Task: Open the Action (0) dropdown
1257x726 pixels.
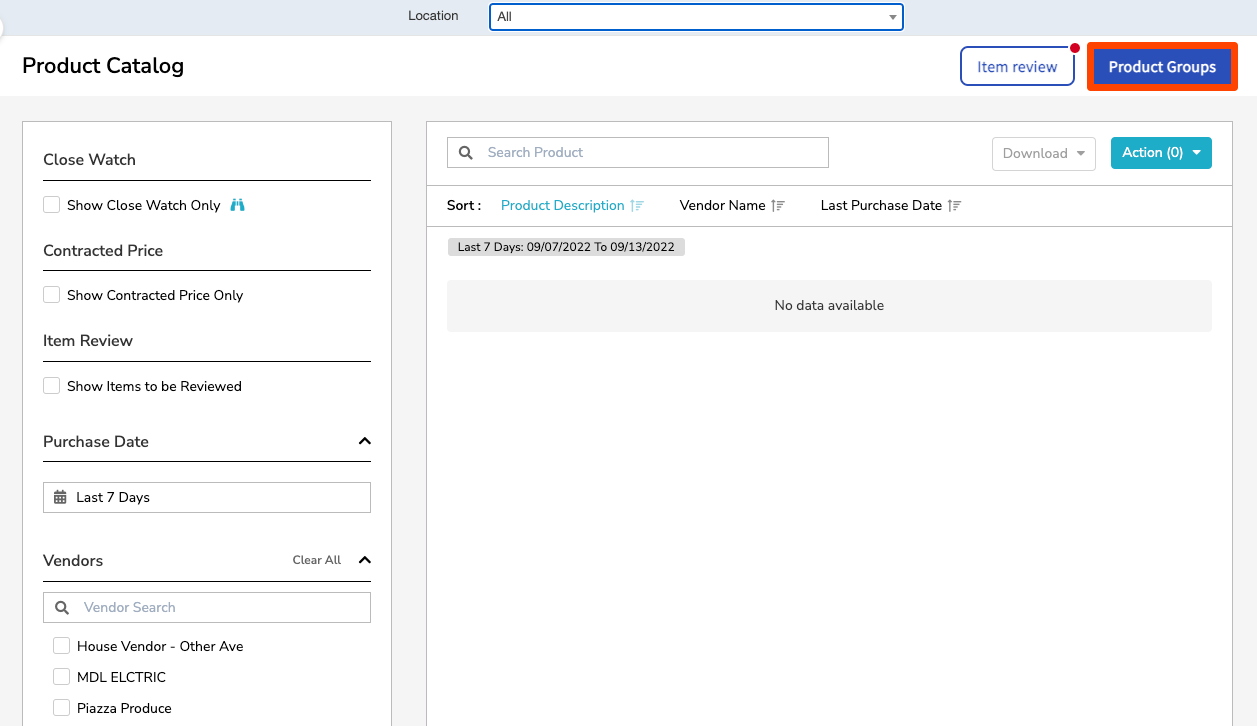Action: [x=1161, y=153]
